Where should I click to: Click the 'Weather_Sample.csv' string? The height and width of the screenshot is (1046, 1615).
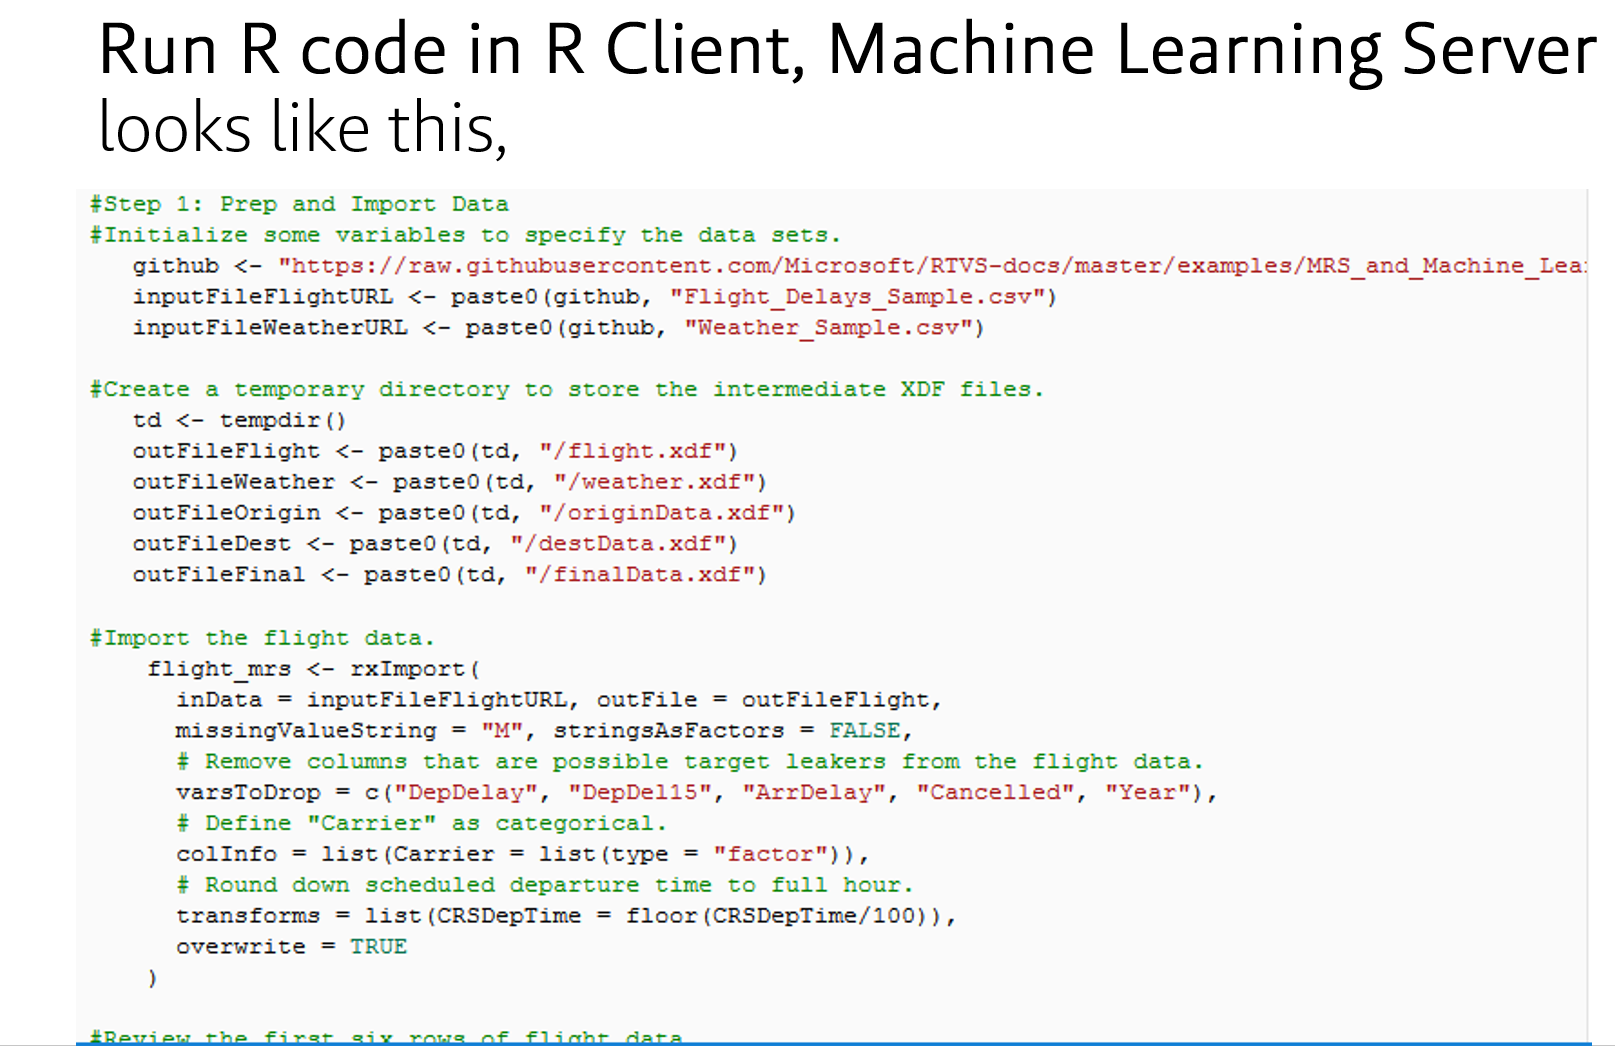tap(829, 328)
